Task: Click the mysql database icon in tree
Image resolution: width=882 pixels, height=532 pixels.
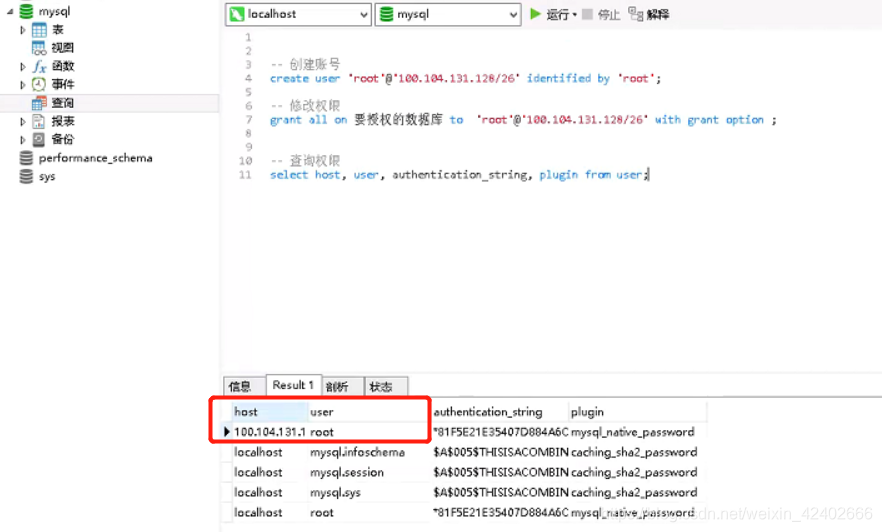Action: [x=26, y=11]
